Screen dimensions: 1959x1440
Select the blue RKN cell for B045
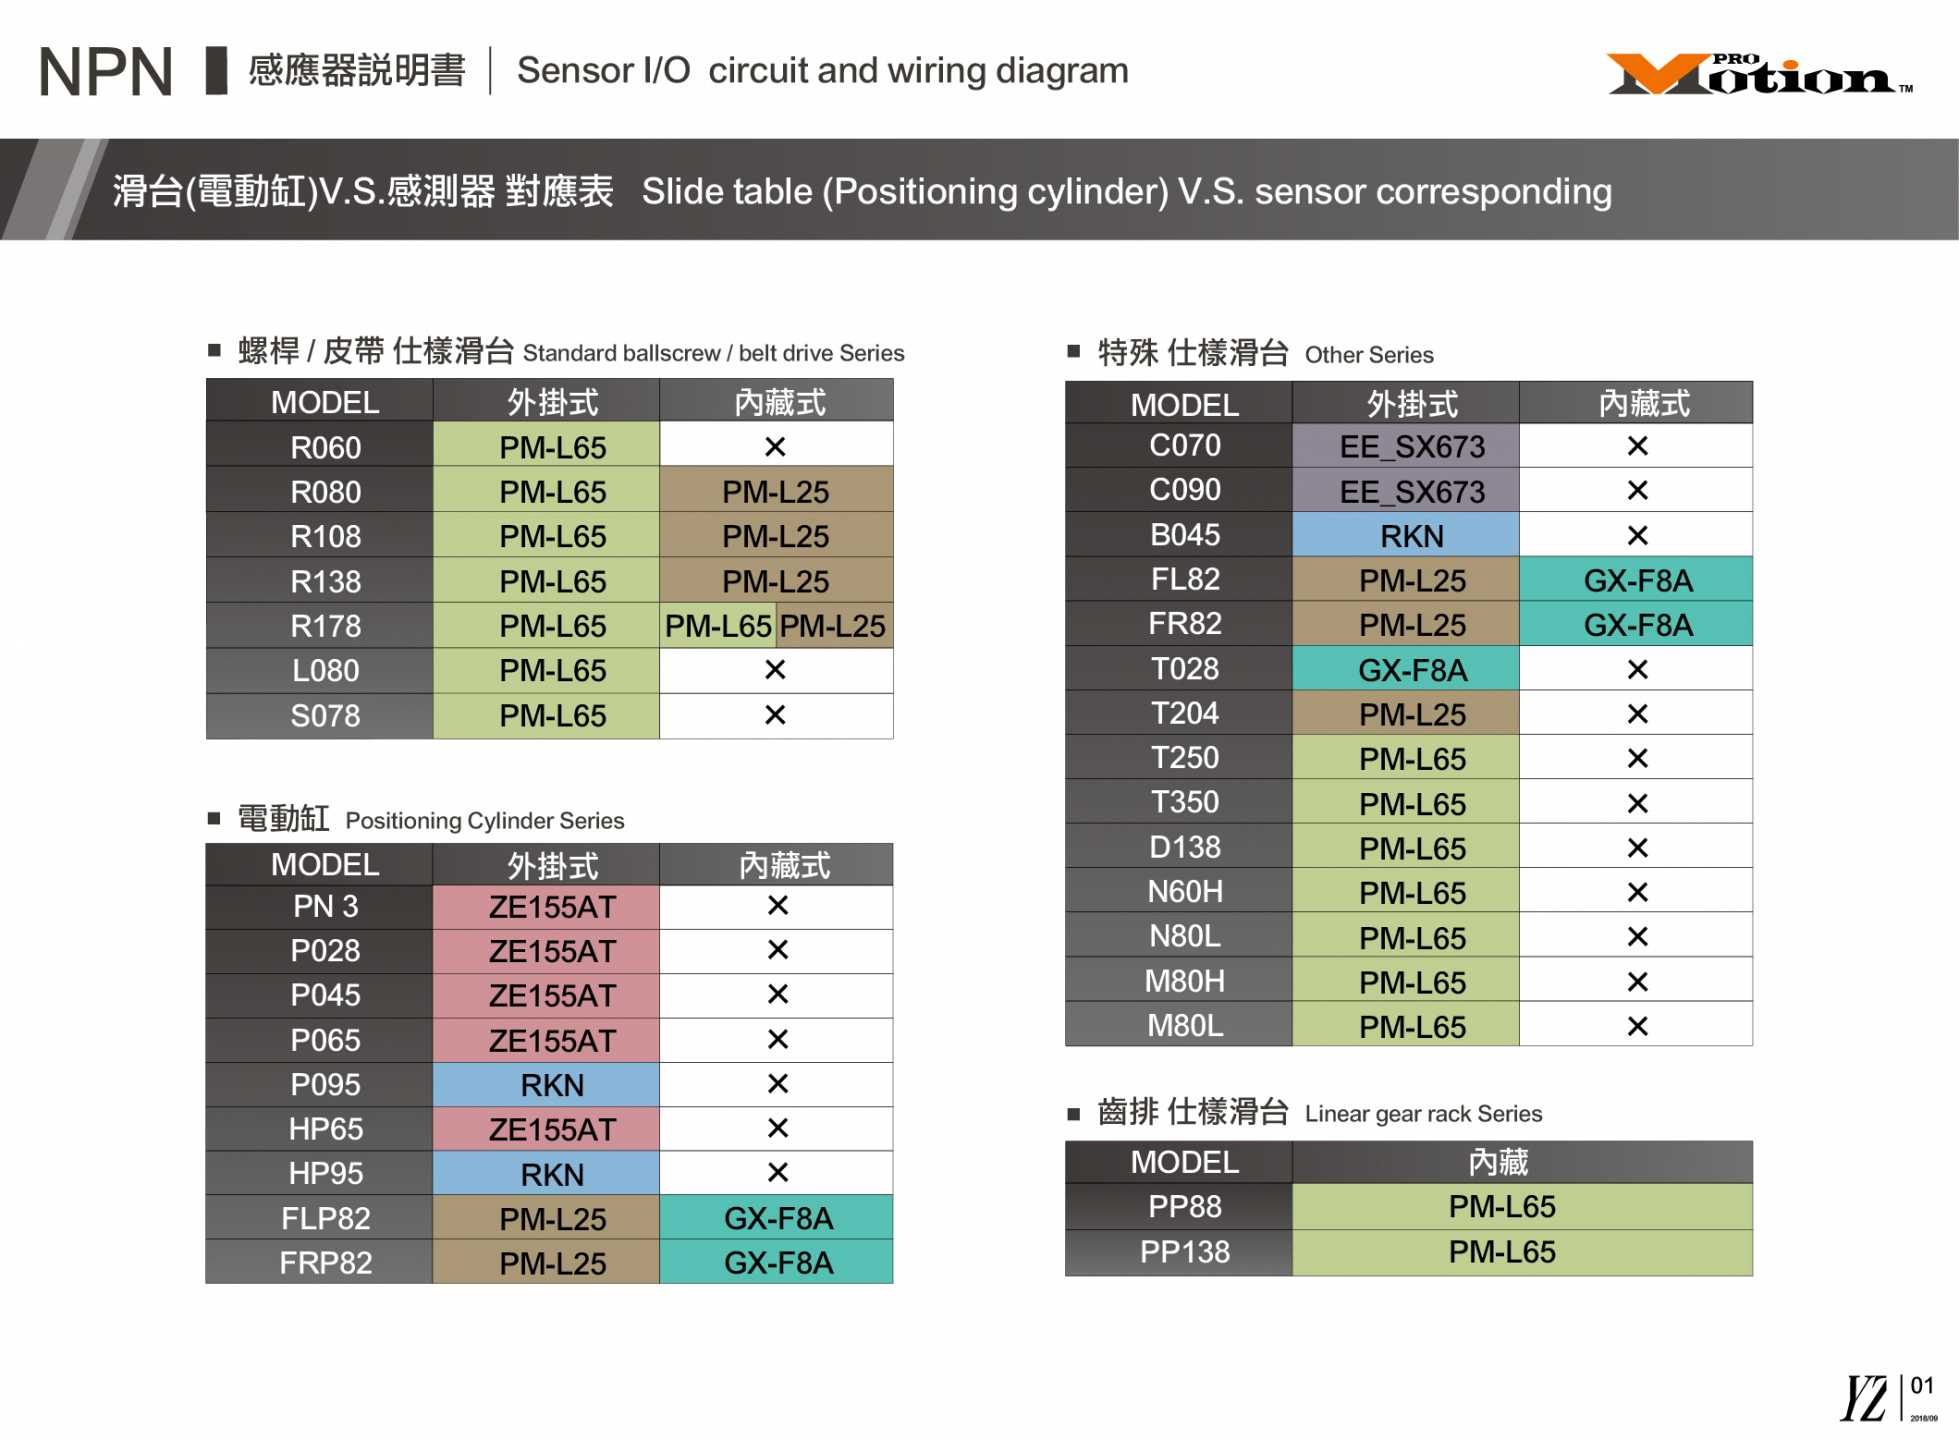click(1411, 536)
